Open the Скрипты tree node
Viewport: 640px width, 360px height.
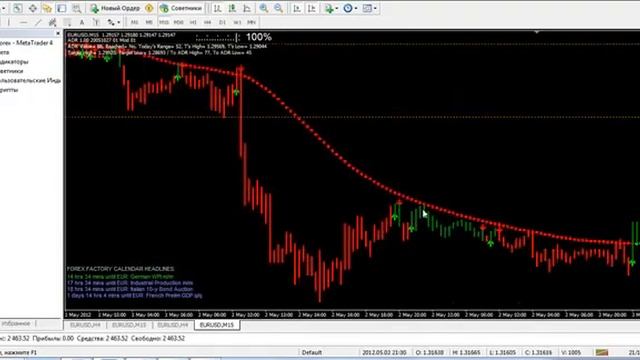9,90
